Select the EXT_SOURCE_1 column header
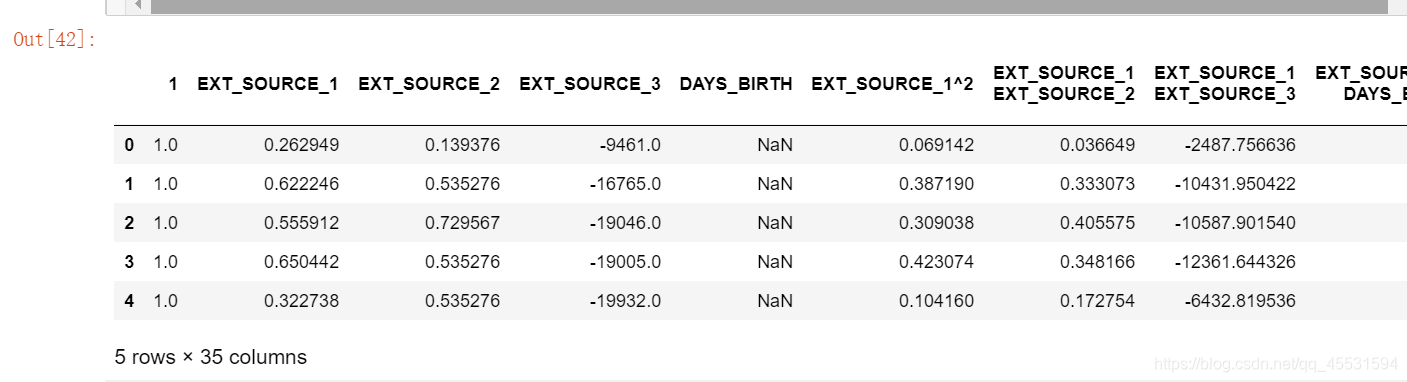1407x382 pixels. tap(268, 84)
